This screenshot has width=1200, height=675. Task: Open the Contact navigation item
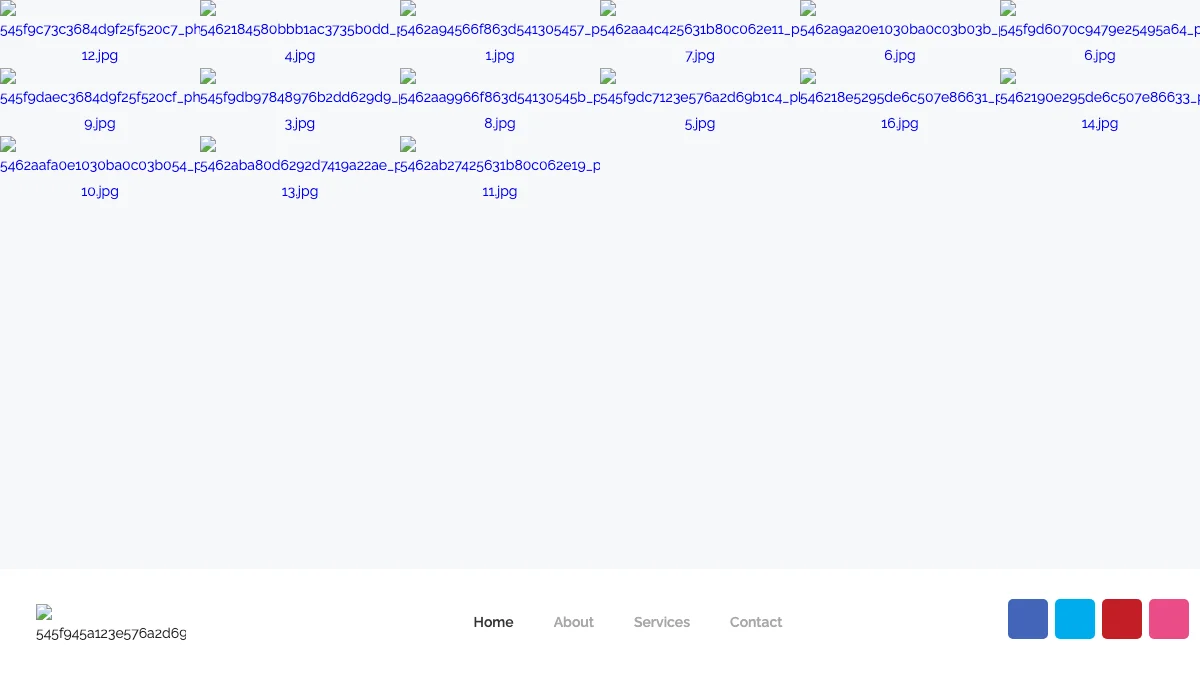756,622
